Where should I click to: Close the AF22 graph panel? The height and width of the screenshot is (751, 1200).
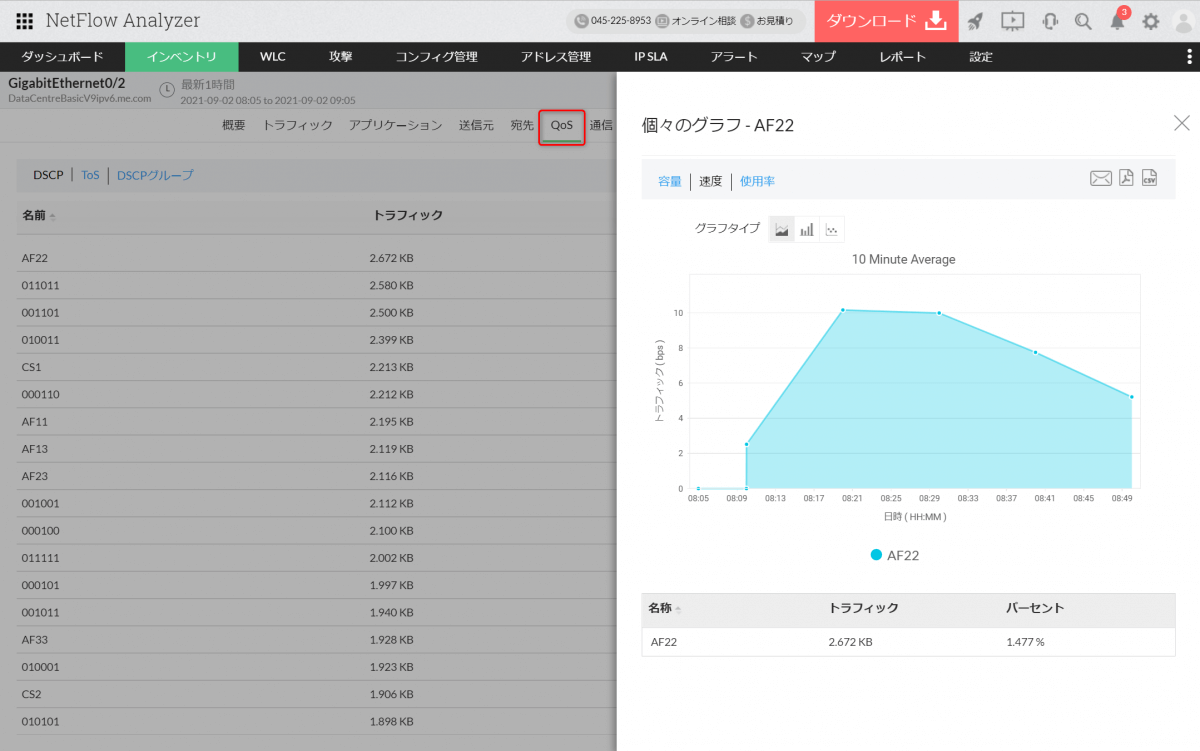[1181, 123]
